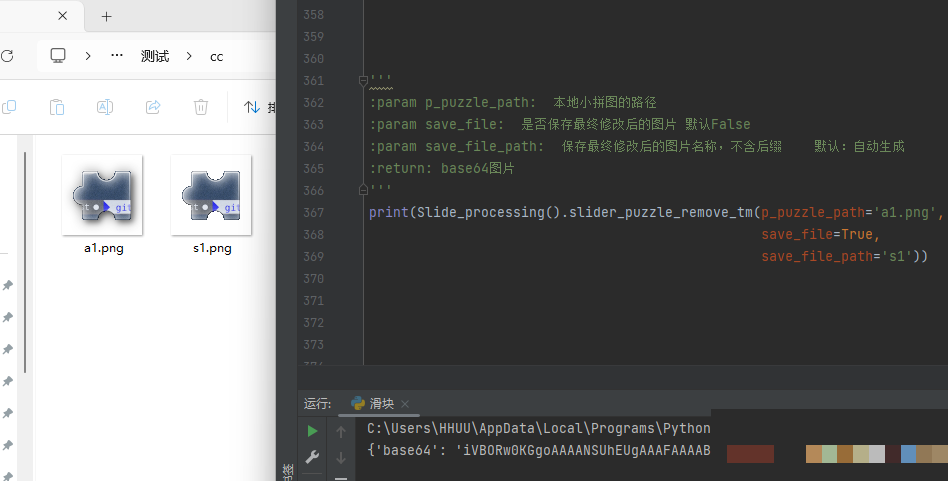The width and height of the screenshot is (948, 481).
Task: Open a new File Explorer tab
Action: coord(107,16)
